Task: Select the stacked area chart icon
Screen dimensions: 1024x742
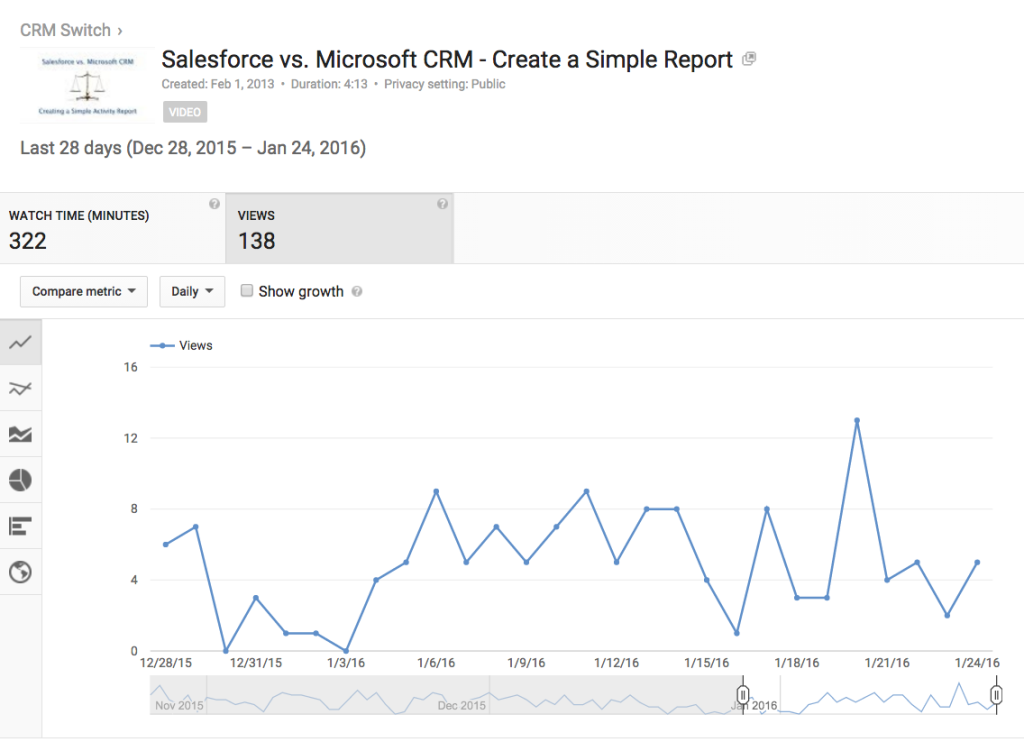Action: [20, 434]
